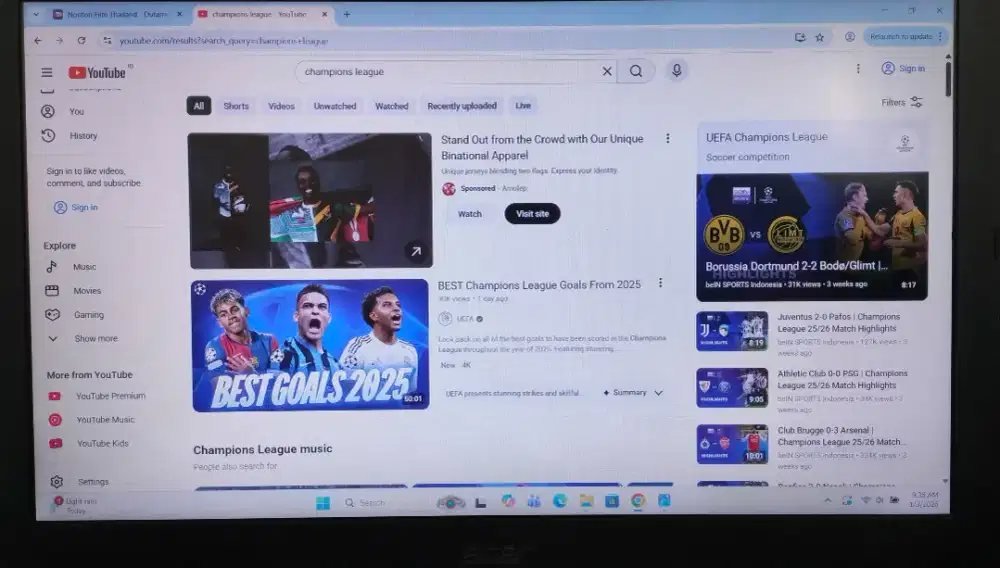Open the YouTube hamburger guide menu
This screenshot has width=1000, height=568.
tap(47, 73)
